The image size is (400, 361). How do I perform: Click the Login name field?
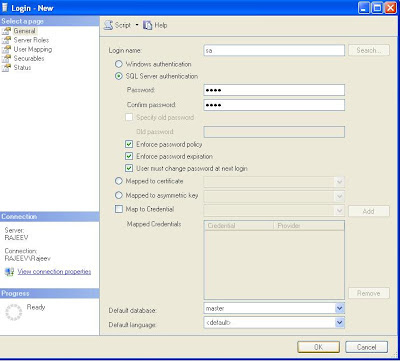274,50
